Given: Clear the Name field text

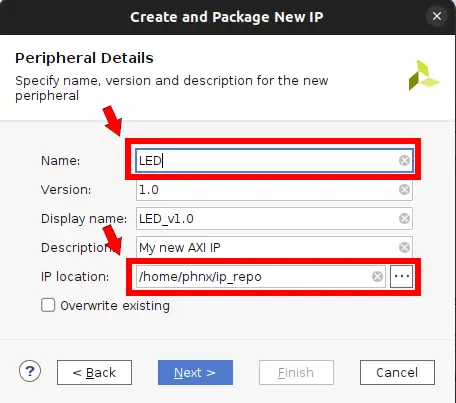Looking at the screenshot, I should [x=404, y=161].
